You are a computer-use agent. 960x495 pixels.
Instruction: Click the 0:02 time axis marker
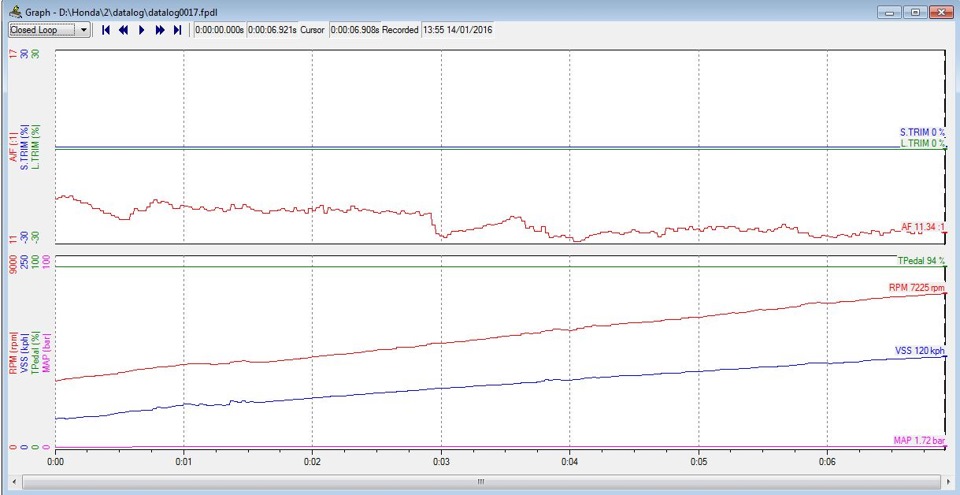click(x=312, y=461)
